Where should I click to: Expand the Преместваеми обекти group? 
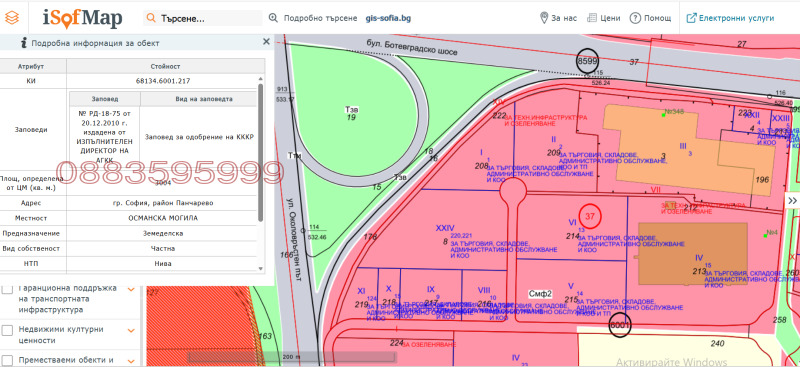tap(131, 360)
